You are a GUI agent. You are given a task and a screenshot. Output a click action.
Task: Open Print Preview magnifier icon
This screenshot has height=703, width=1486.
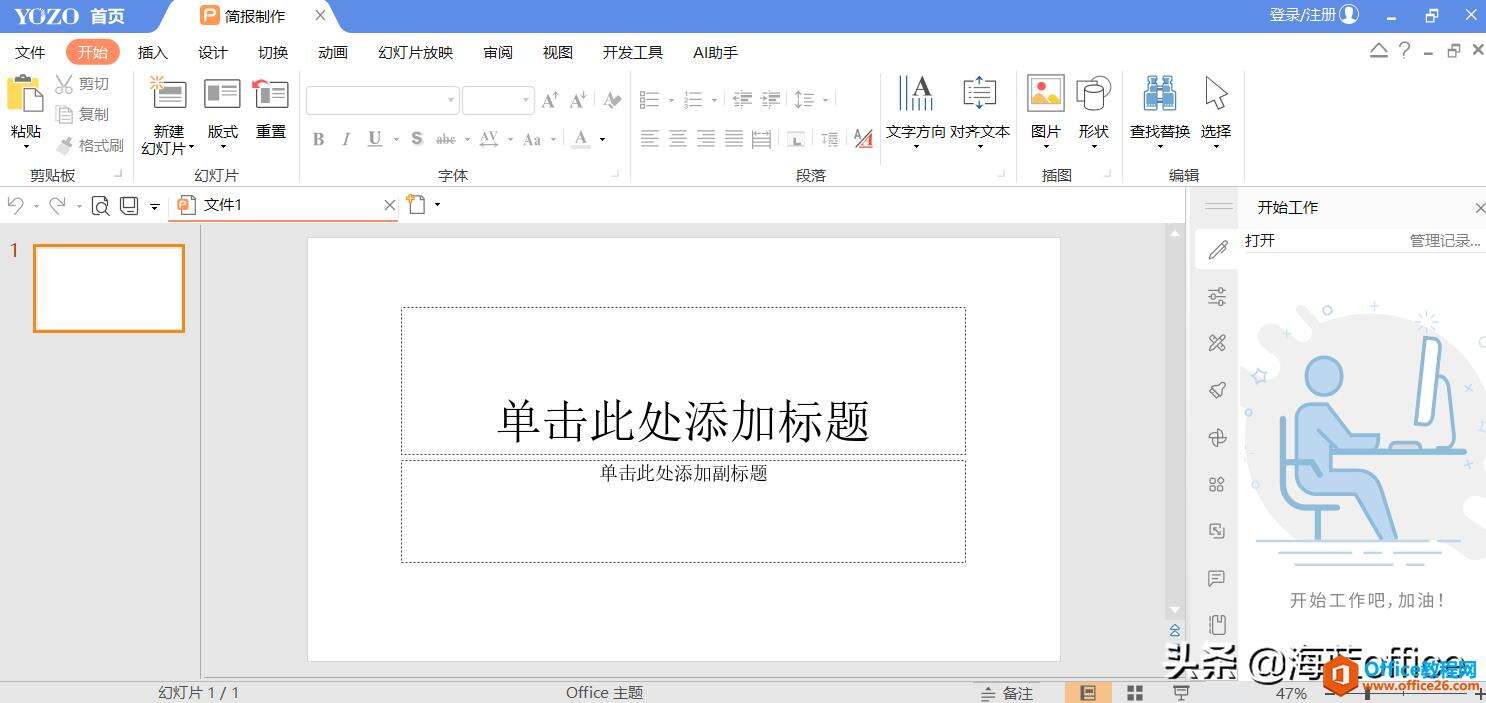pos(100,205)
